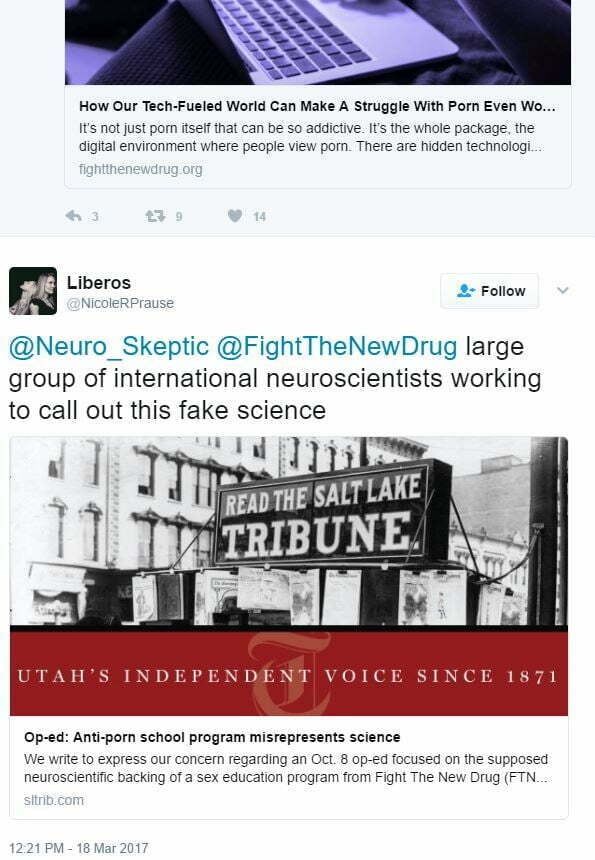
Task: Open the @FightTheNewDrug mention
Action: coord(337,347)
